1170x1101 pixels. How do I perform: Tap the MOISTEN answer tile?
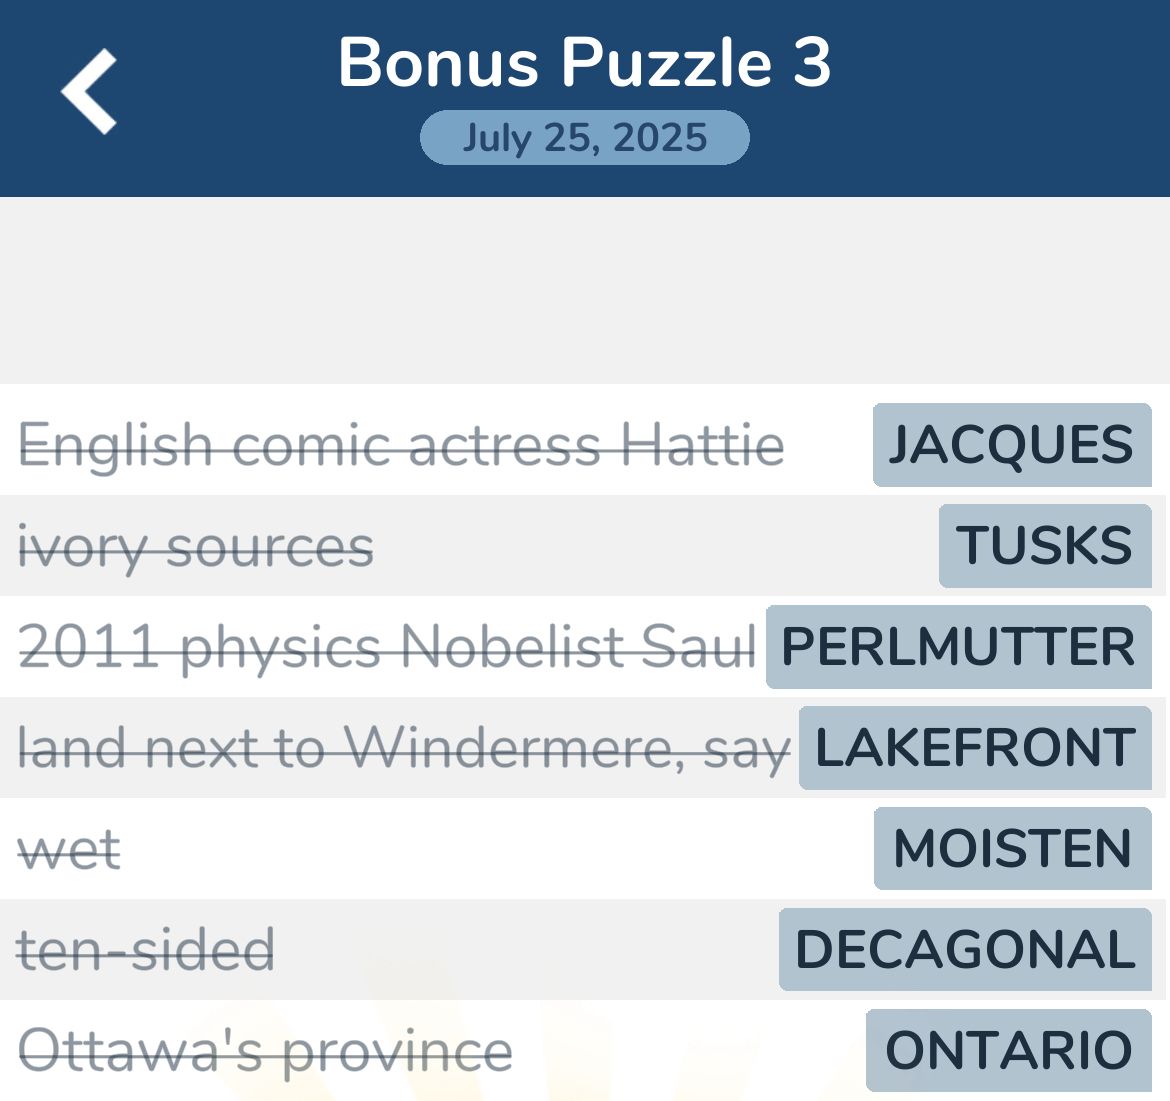(x=1013, y=848)
